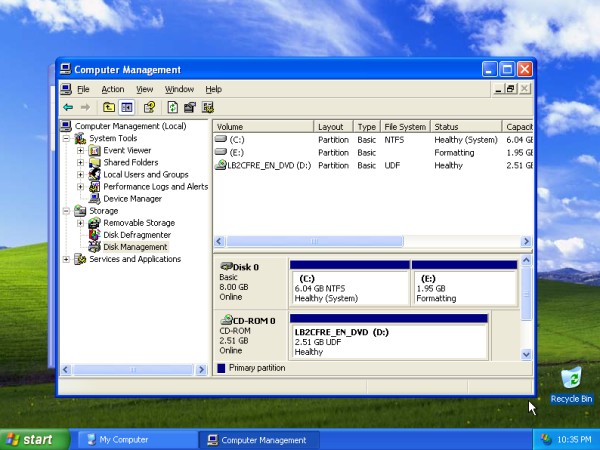The image size is (600, 450).
Task: Click the Storage node icon
Action: [80, 211]
